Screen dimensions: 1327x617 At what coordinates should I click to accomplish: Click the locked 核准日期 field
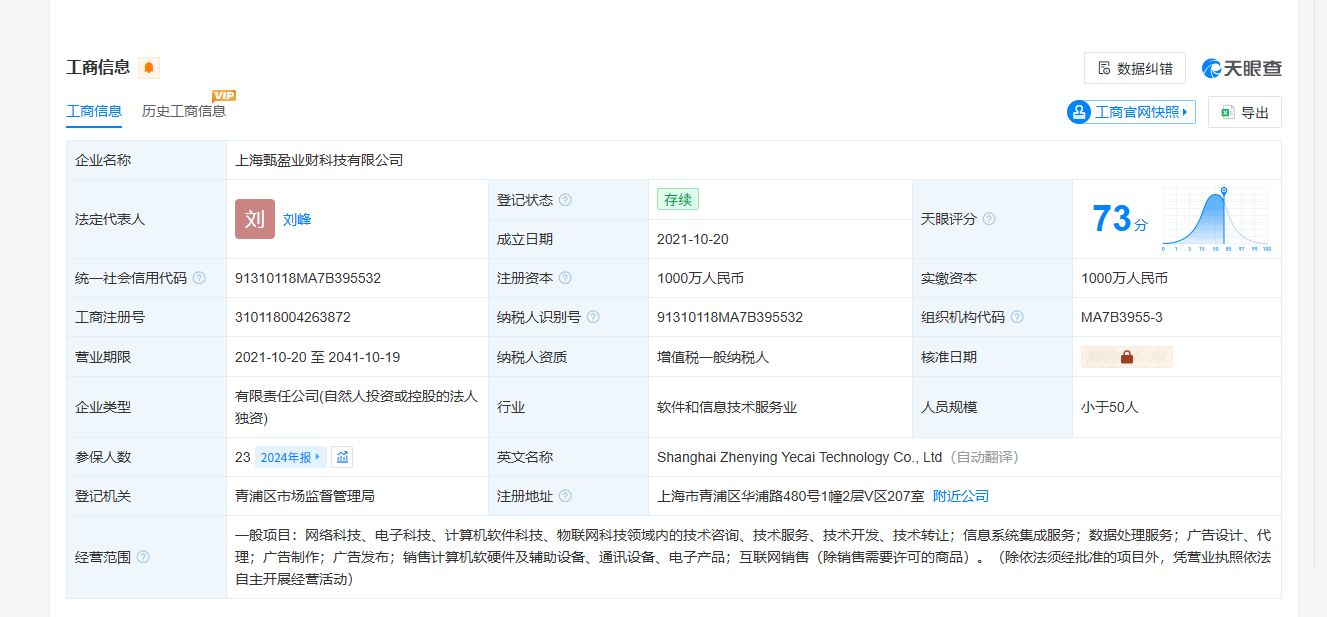point(1126,357)
